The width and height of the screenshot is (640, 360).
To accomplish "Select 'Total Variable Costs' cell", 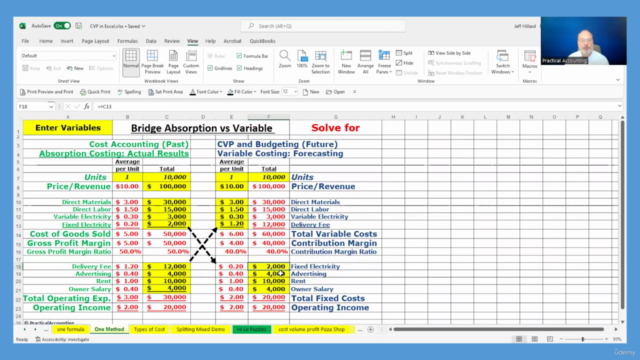I will pyautogui.click(x=336, y=234).
